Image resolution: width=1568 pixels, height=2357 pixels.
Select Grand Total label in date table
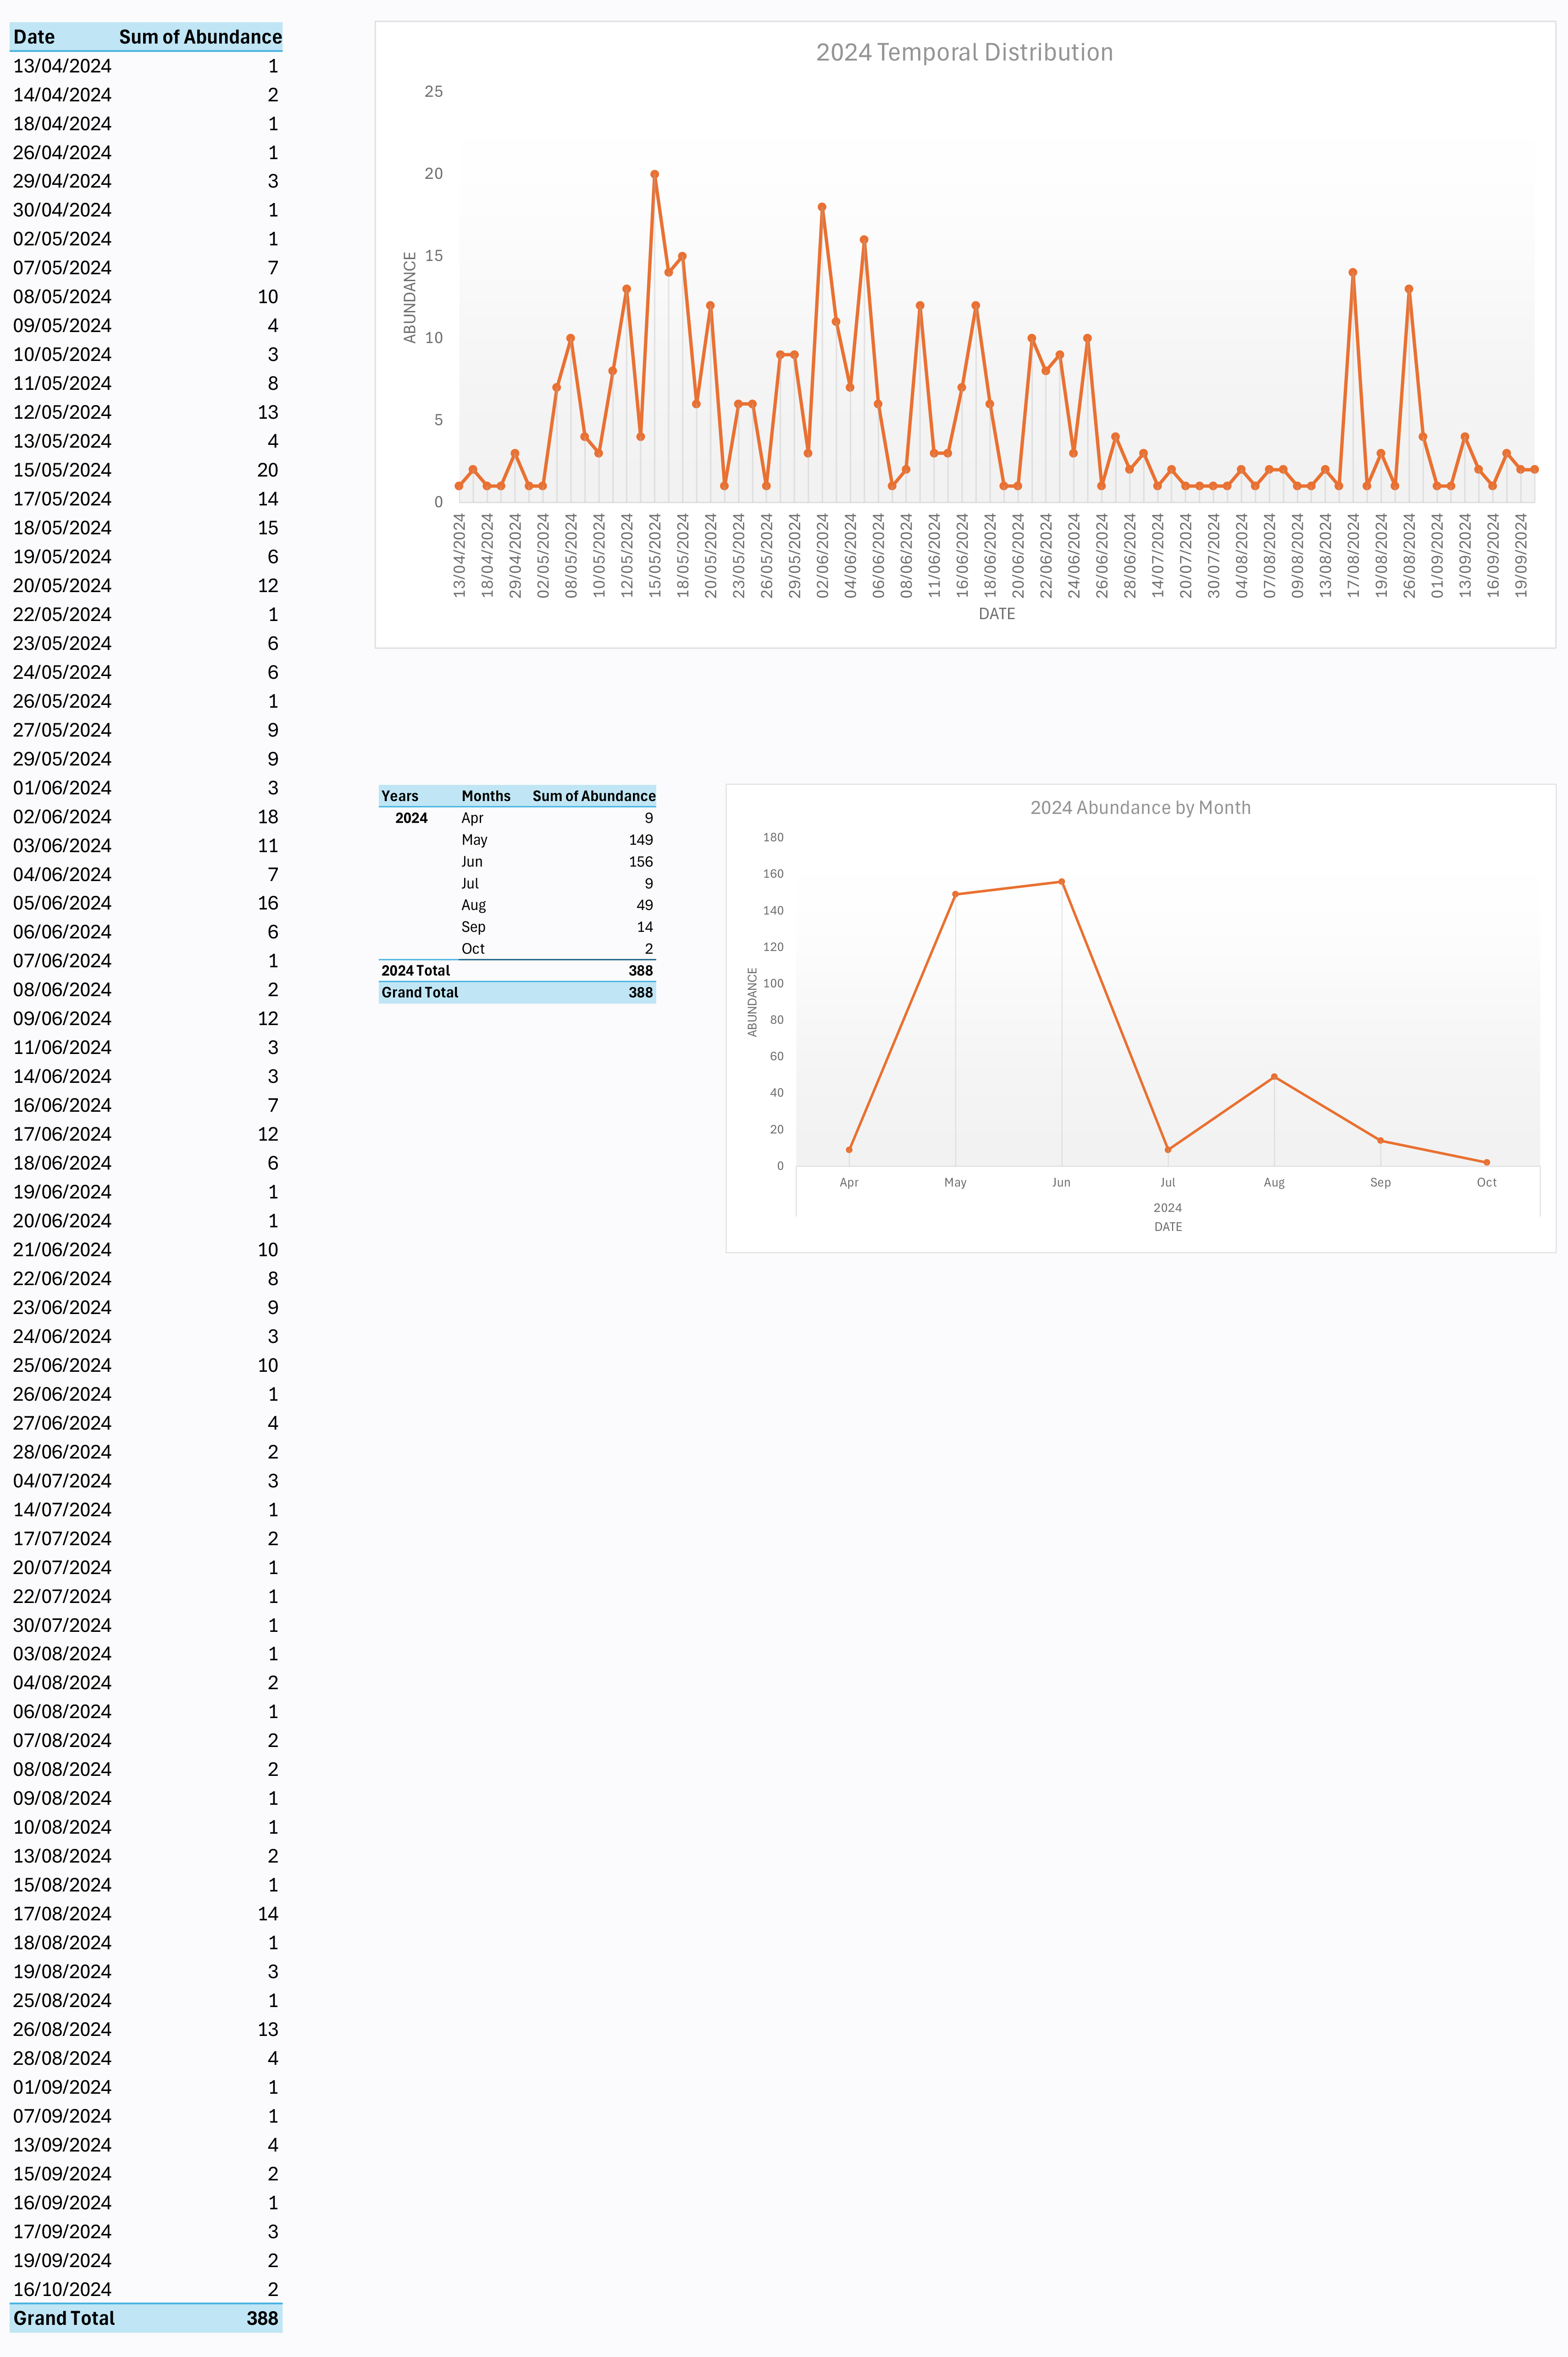click(64, 2318)
